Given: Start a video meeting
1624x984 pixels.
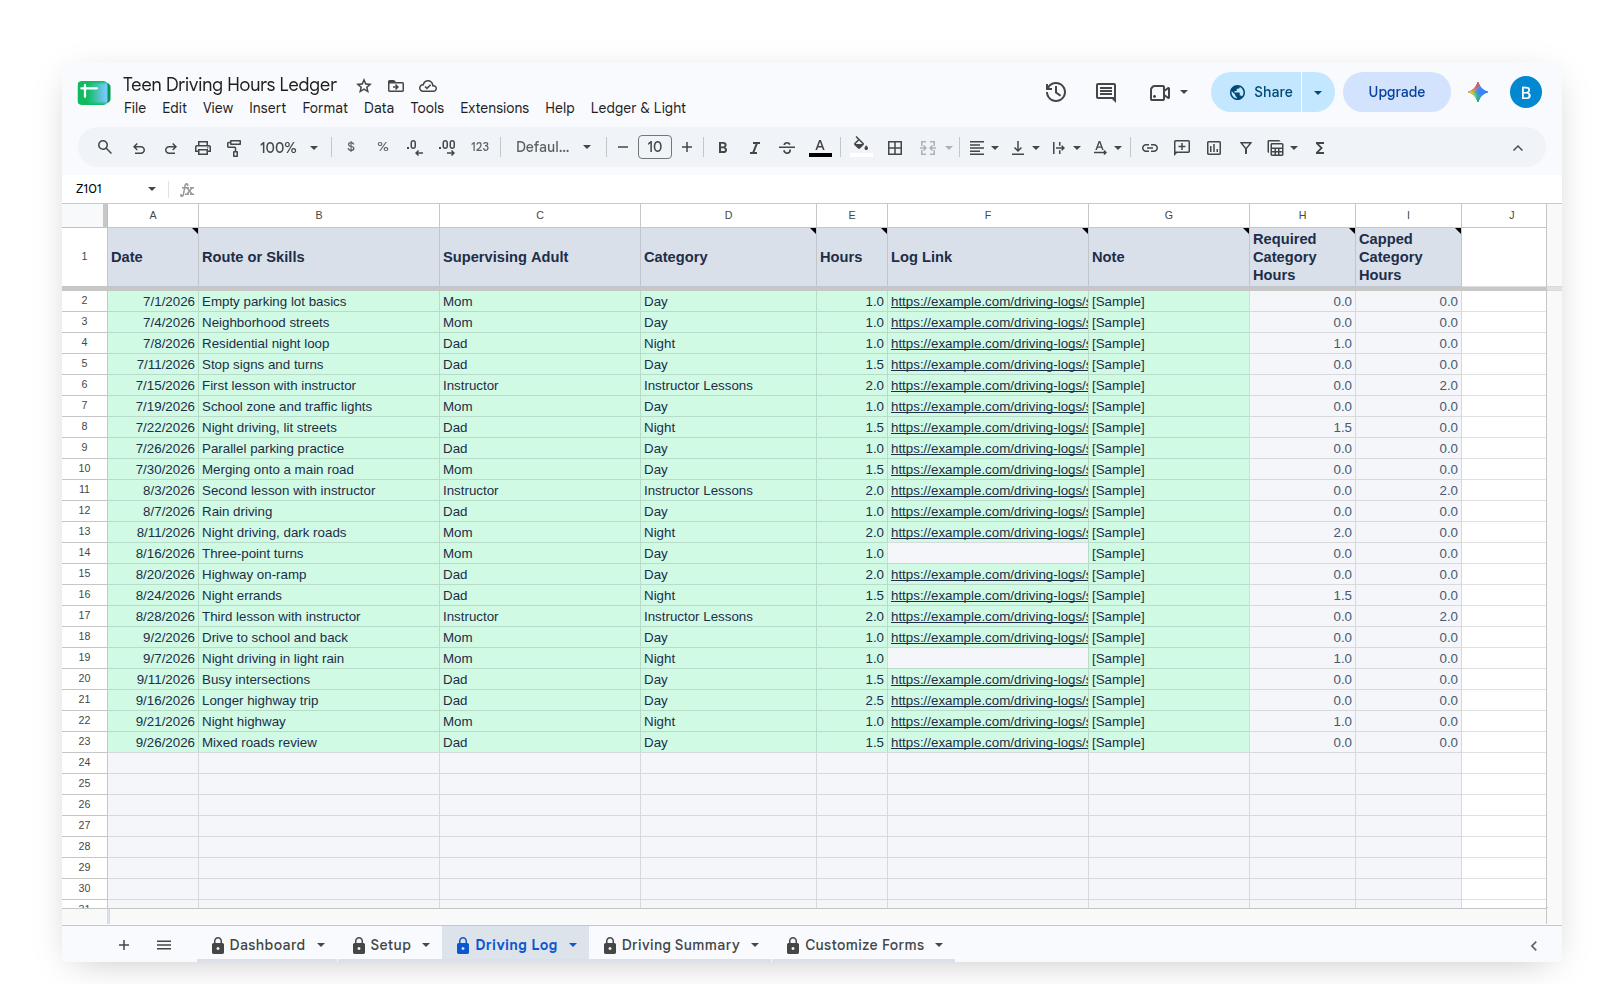Looking at the screenshot, I should 1160,92.
